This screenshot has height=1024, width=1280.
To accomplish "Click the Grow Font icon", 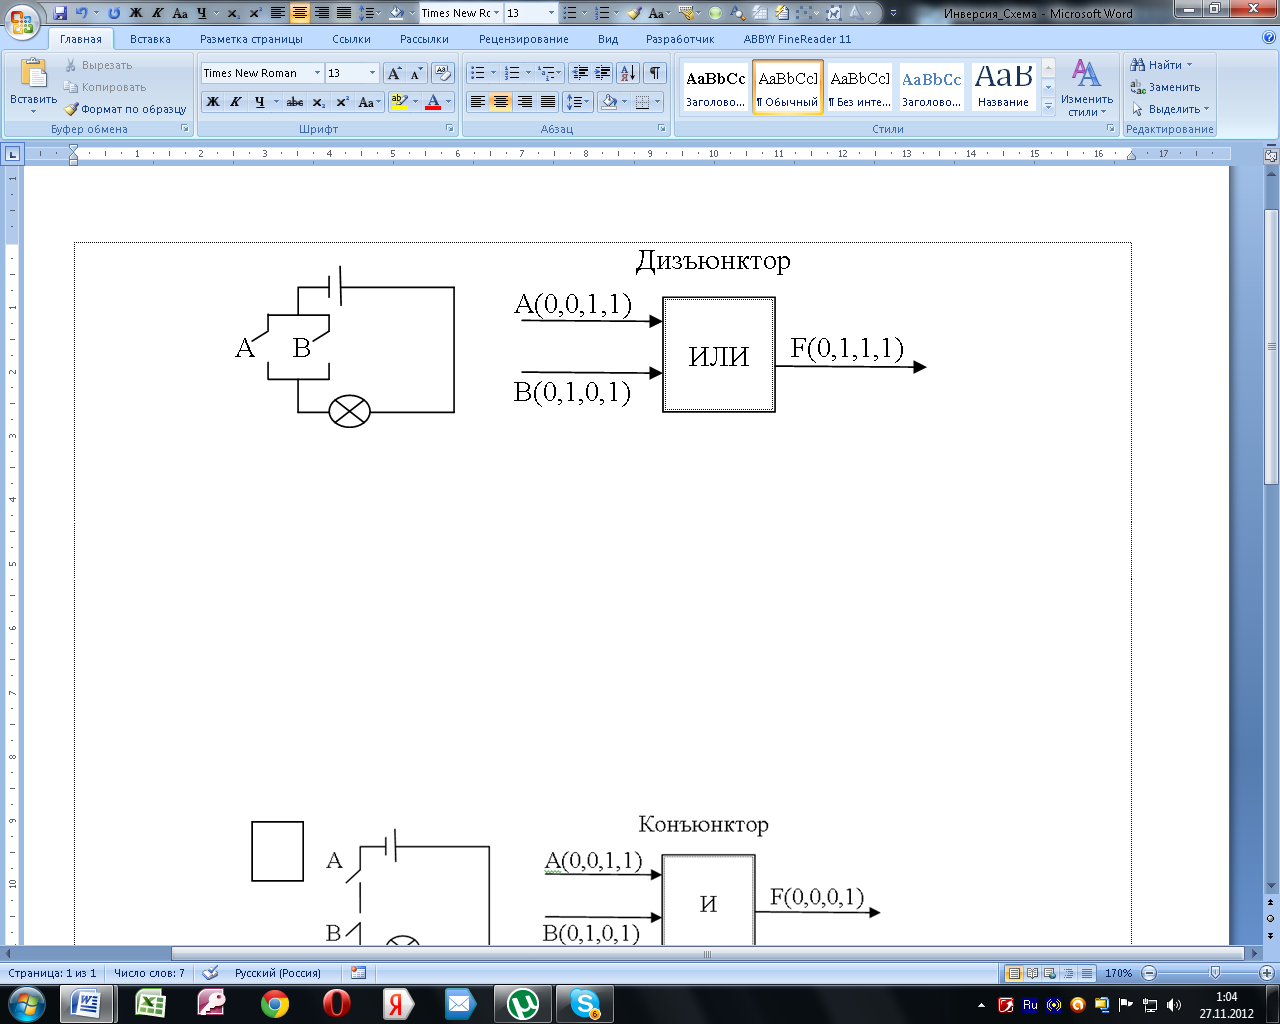I will click(x=394, y=73).
